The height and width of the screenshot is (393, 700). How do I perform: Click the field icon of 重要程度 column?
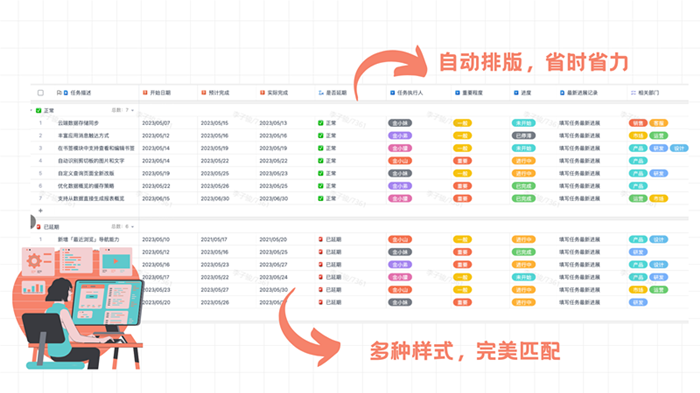458,93
